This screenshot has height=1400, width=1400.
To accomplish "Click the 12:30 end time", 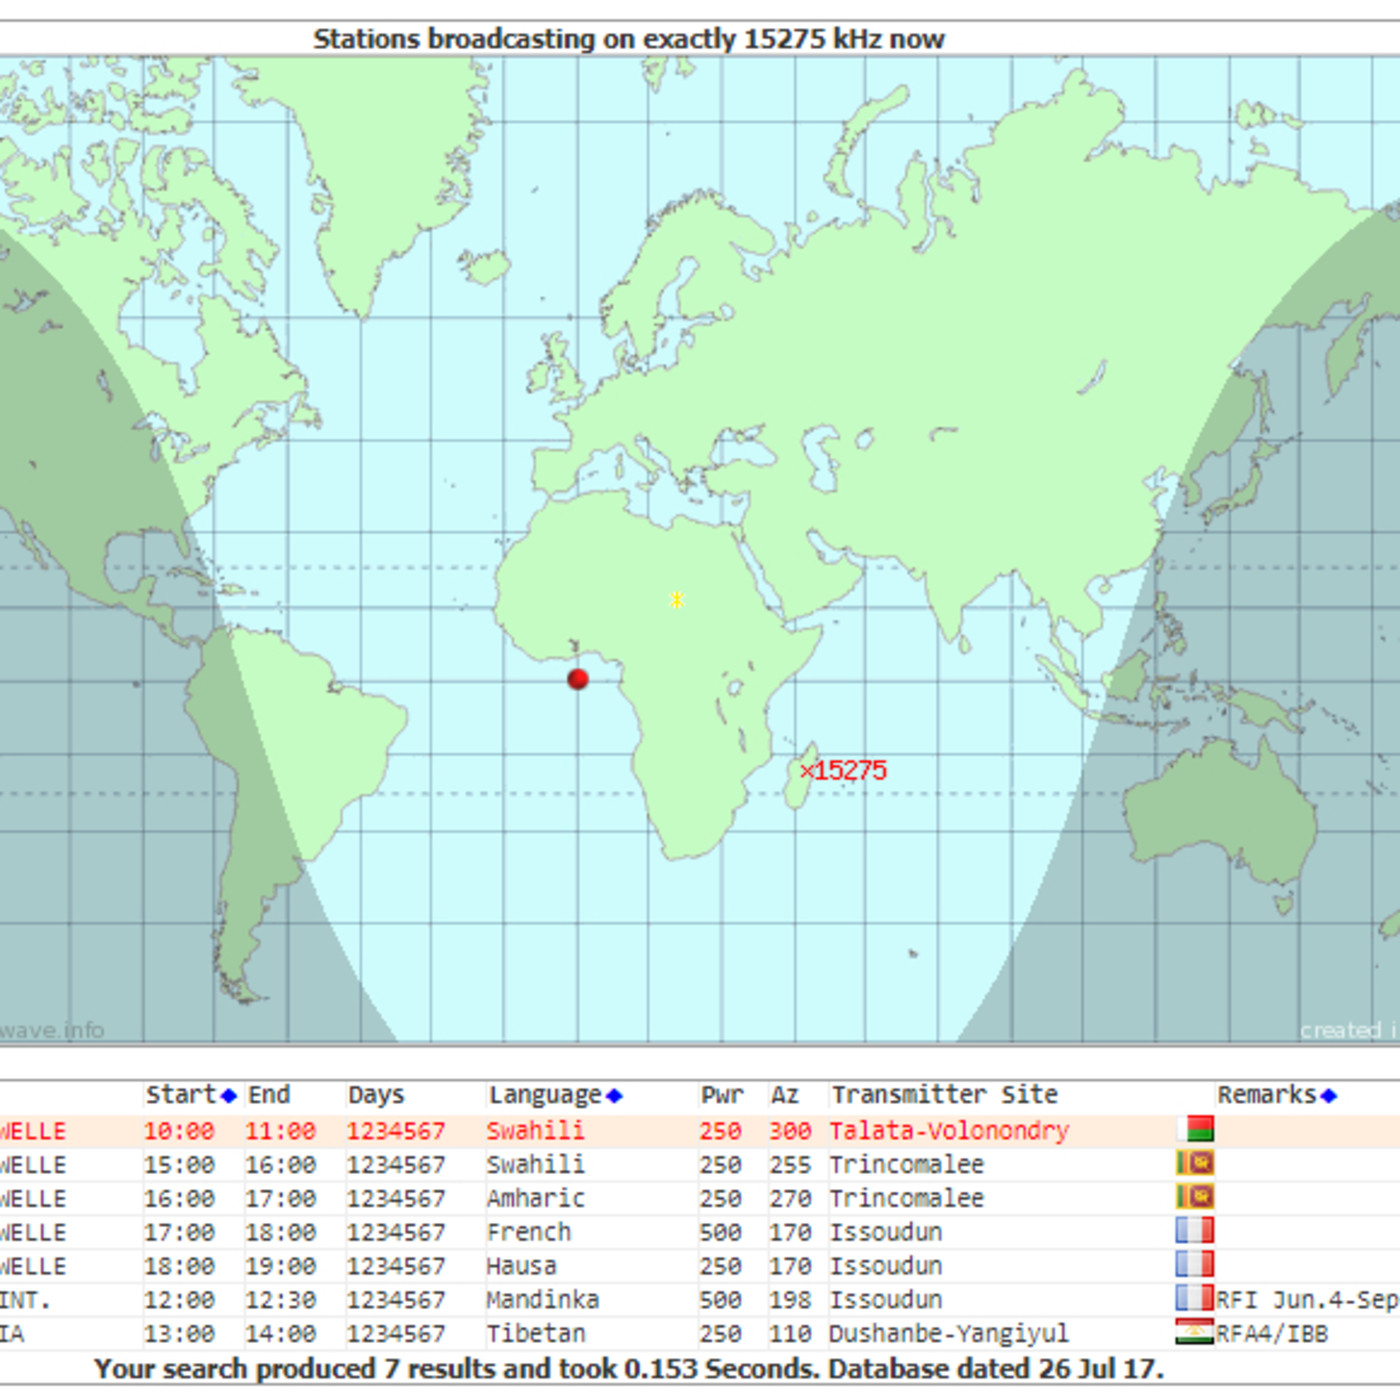I will pyautogui.click(x=281, y=1300).
